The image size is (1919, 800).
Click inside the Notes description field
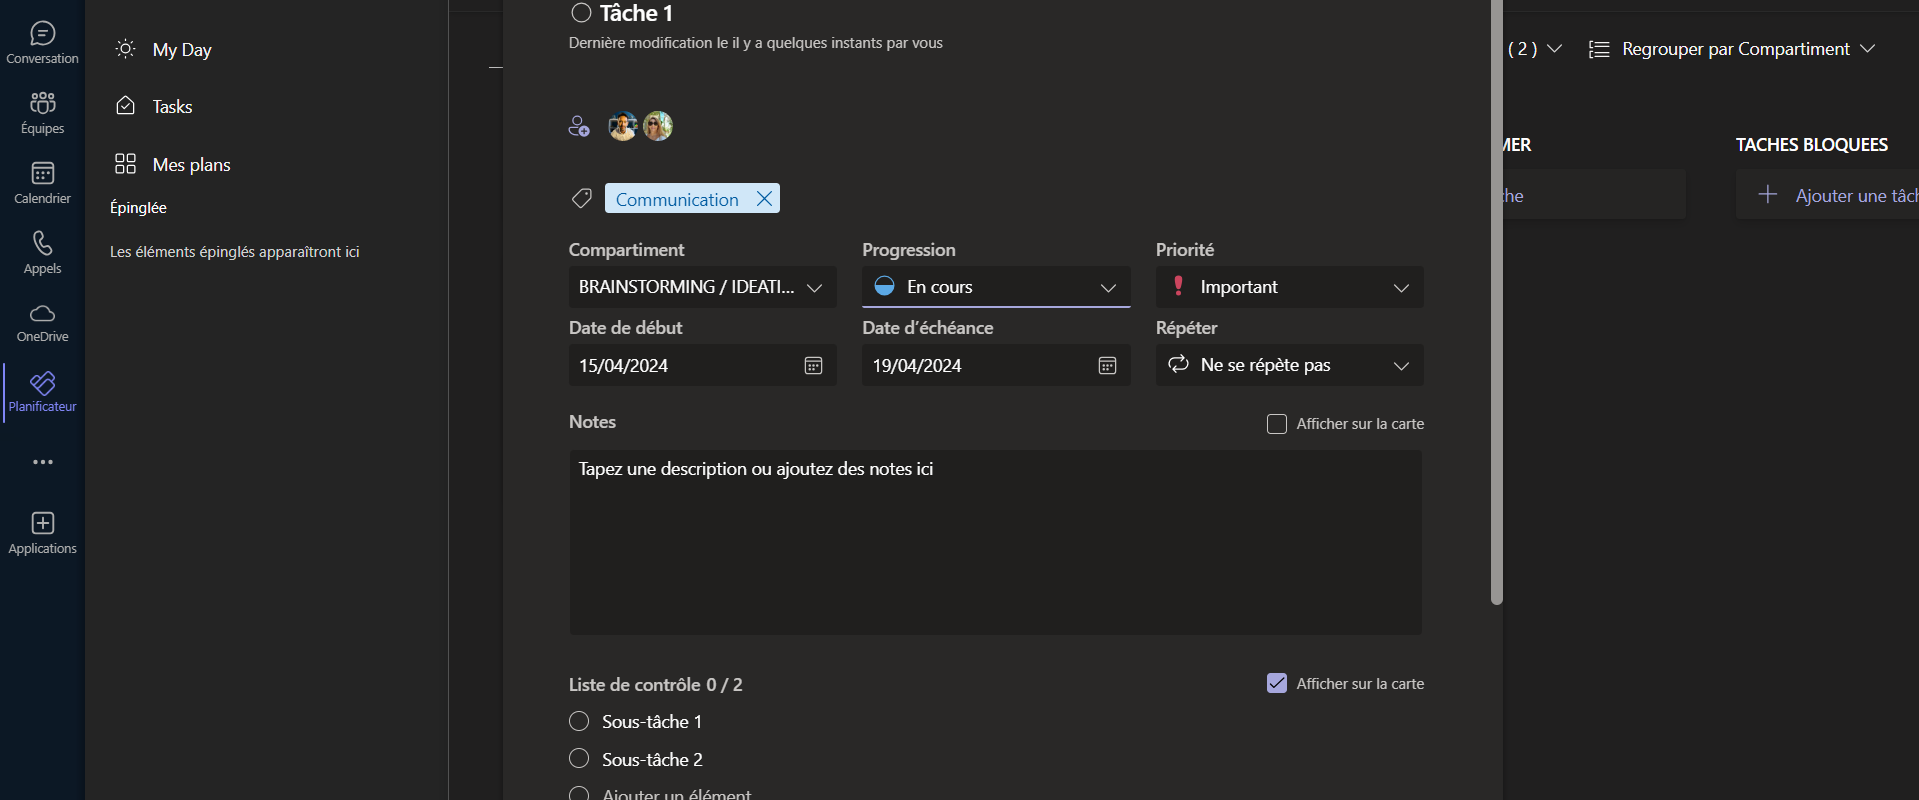995,542
